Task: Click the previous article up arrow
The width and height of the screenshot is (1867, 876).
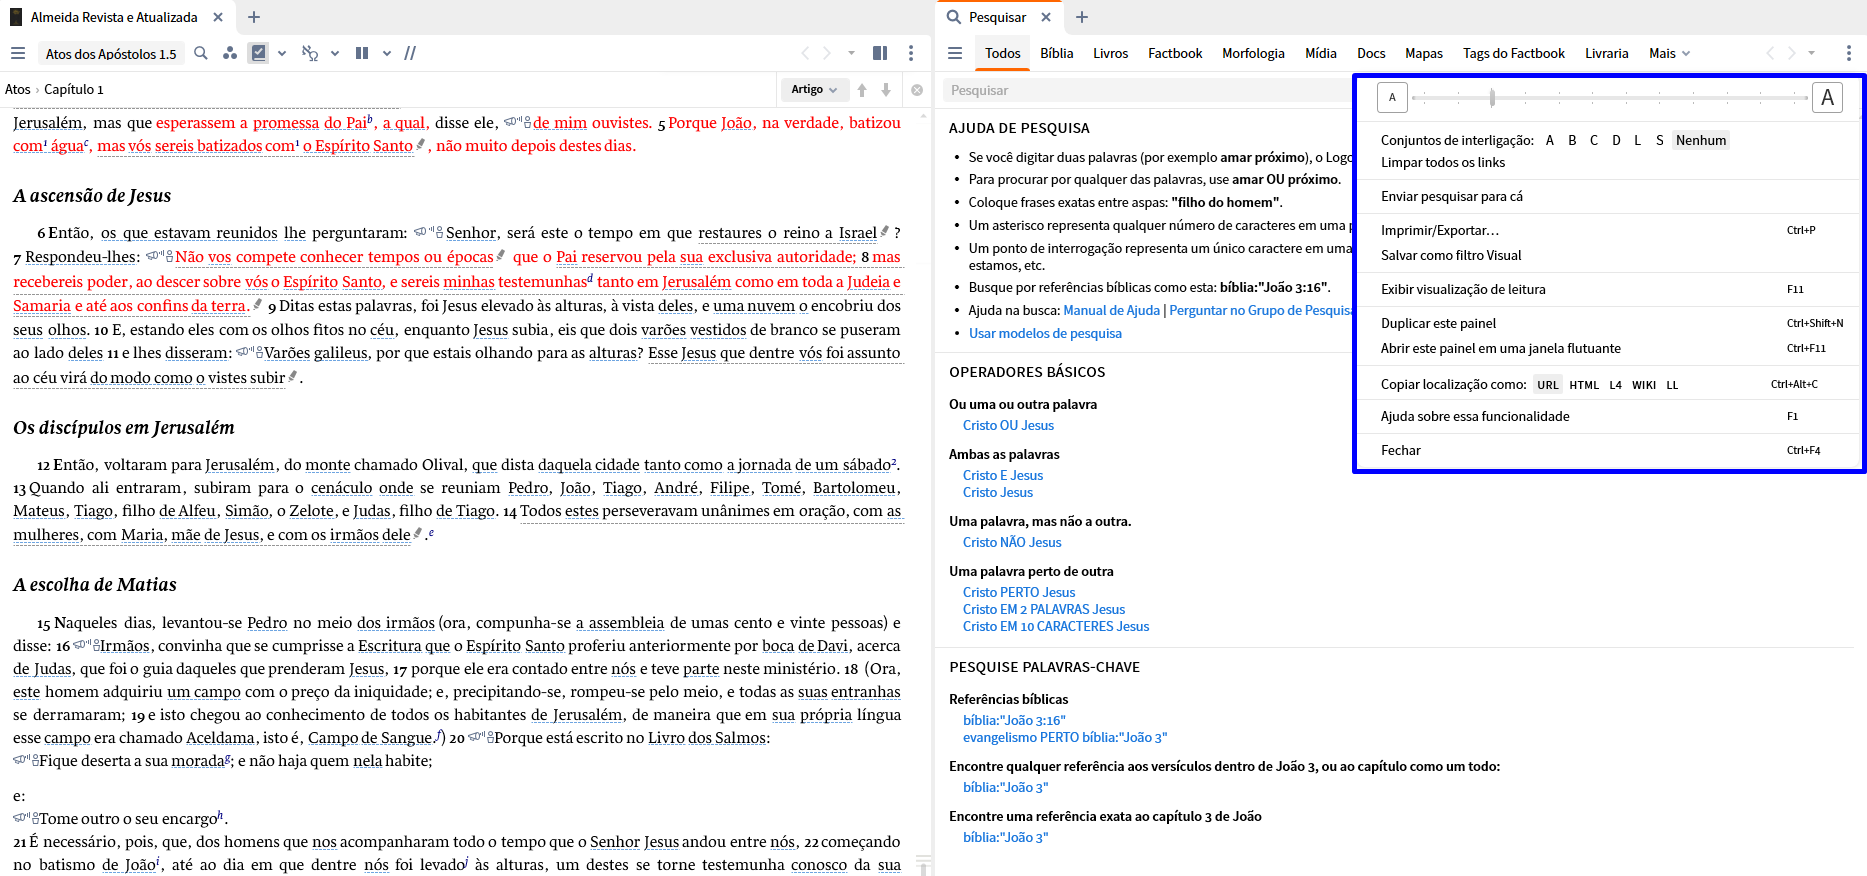Action: pyautogui.click(x=862, y=90)
